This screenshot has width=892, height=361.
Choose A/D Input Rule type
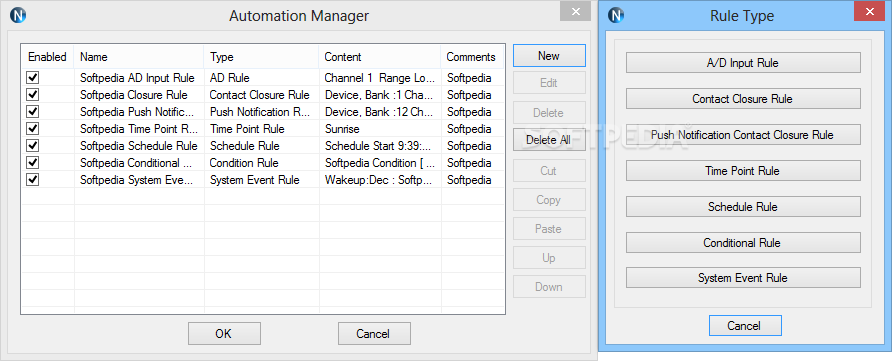(x=743, y=63)
